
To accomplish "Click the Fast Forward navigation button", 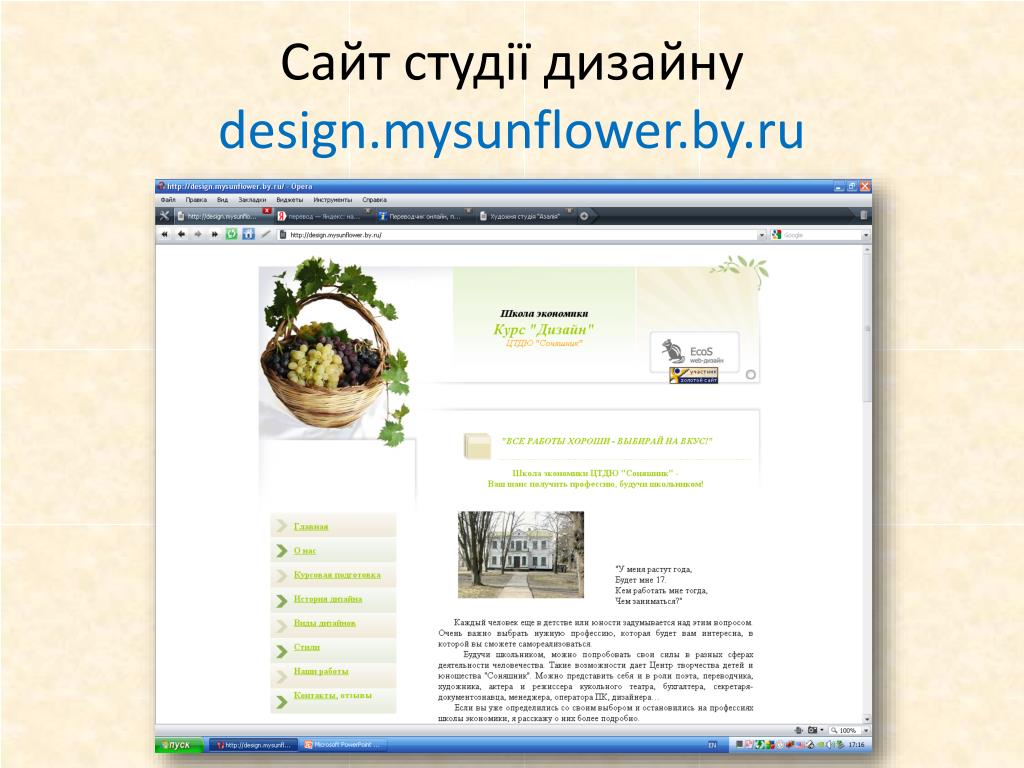I will click(214, 234).
